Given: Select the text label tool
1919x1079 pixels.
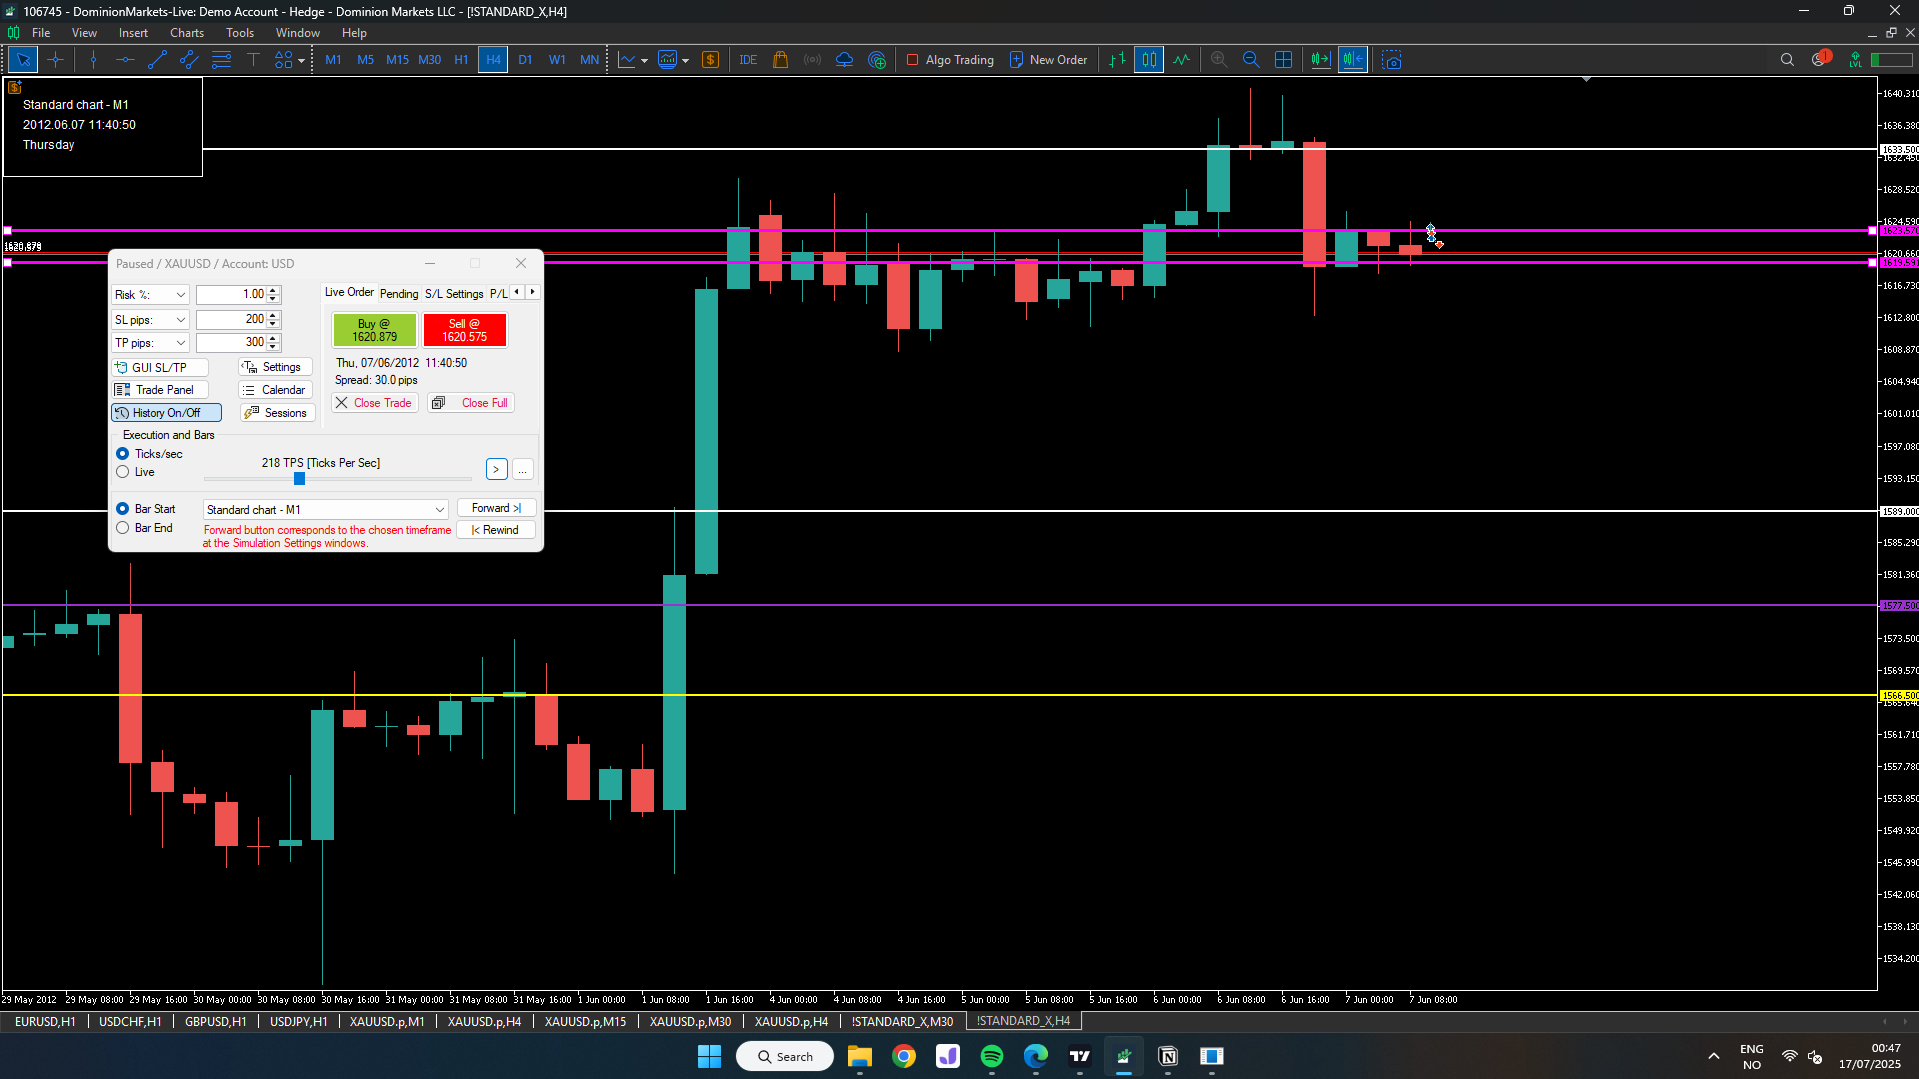Looking at the screenshot, I should [253, 60].
